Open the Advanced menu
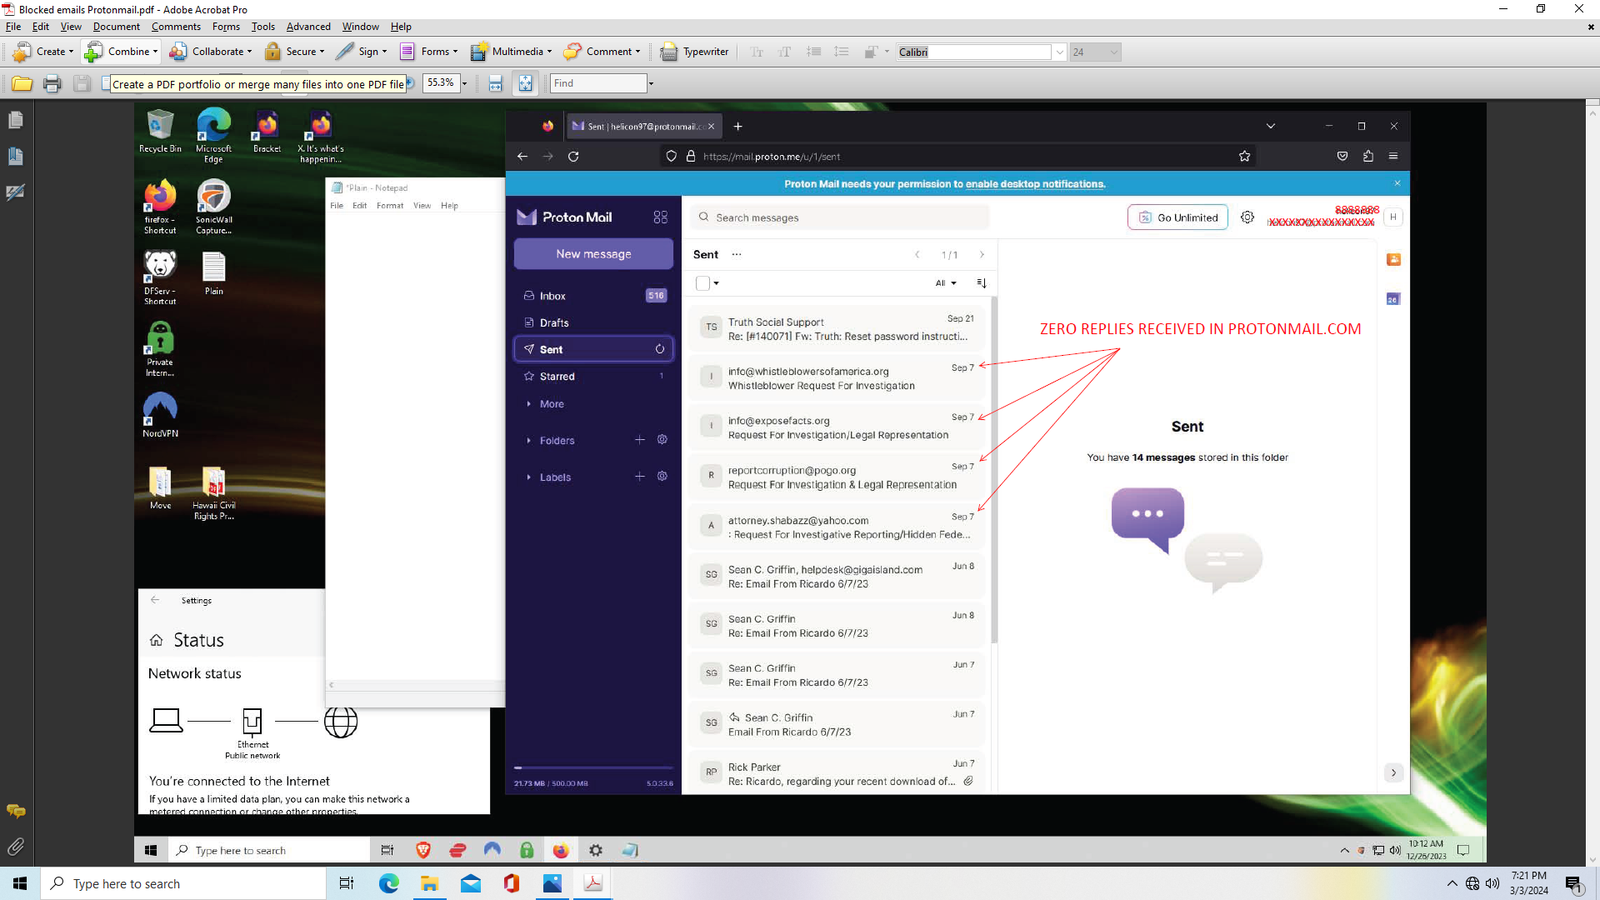The image size is (1600, 900). [x=308, y=27]
